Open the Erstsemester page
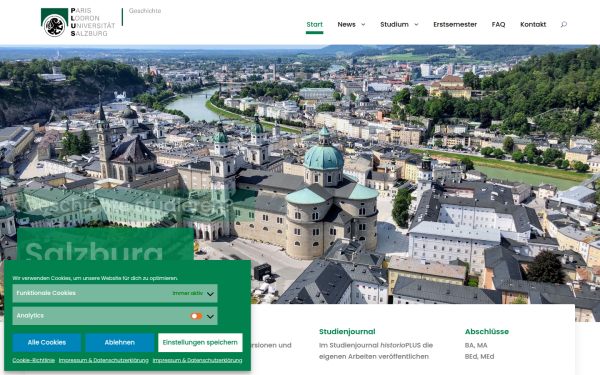Screen dimensions: 600x375 (x=455, y=24)
